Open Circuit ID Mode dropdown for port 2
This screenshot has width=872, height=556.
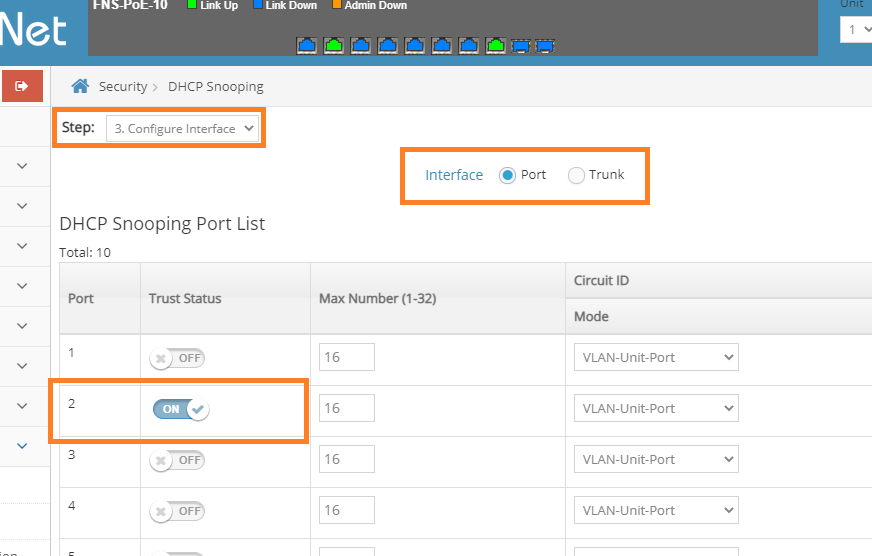656,408
